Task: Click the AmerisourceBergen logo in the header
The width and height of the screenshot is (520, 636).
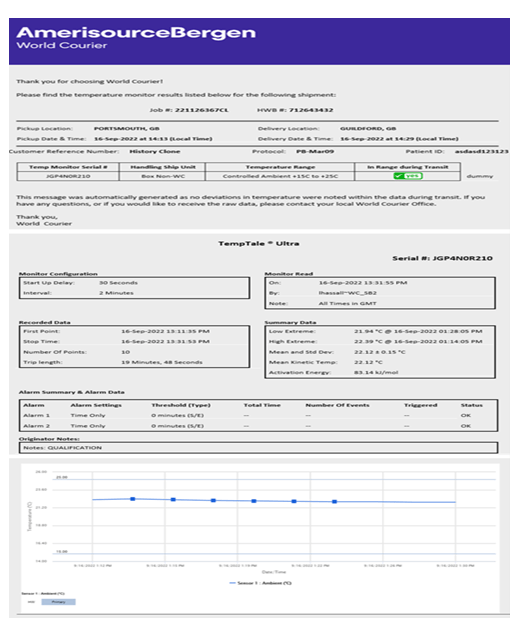Action: 136,33
